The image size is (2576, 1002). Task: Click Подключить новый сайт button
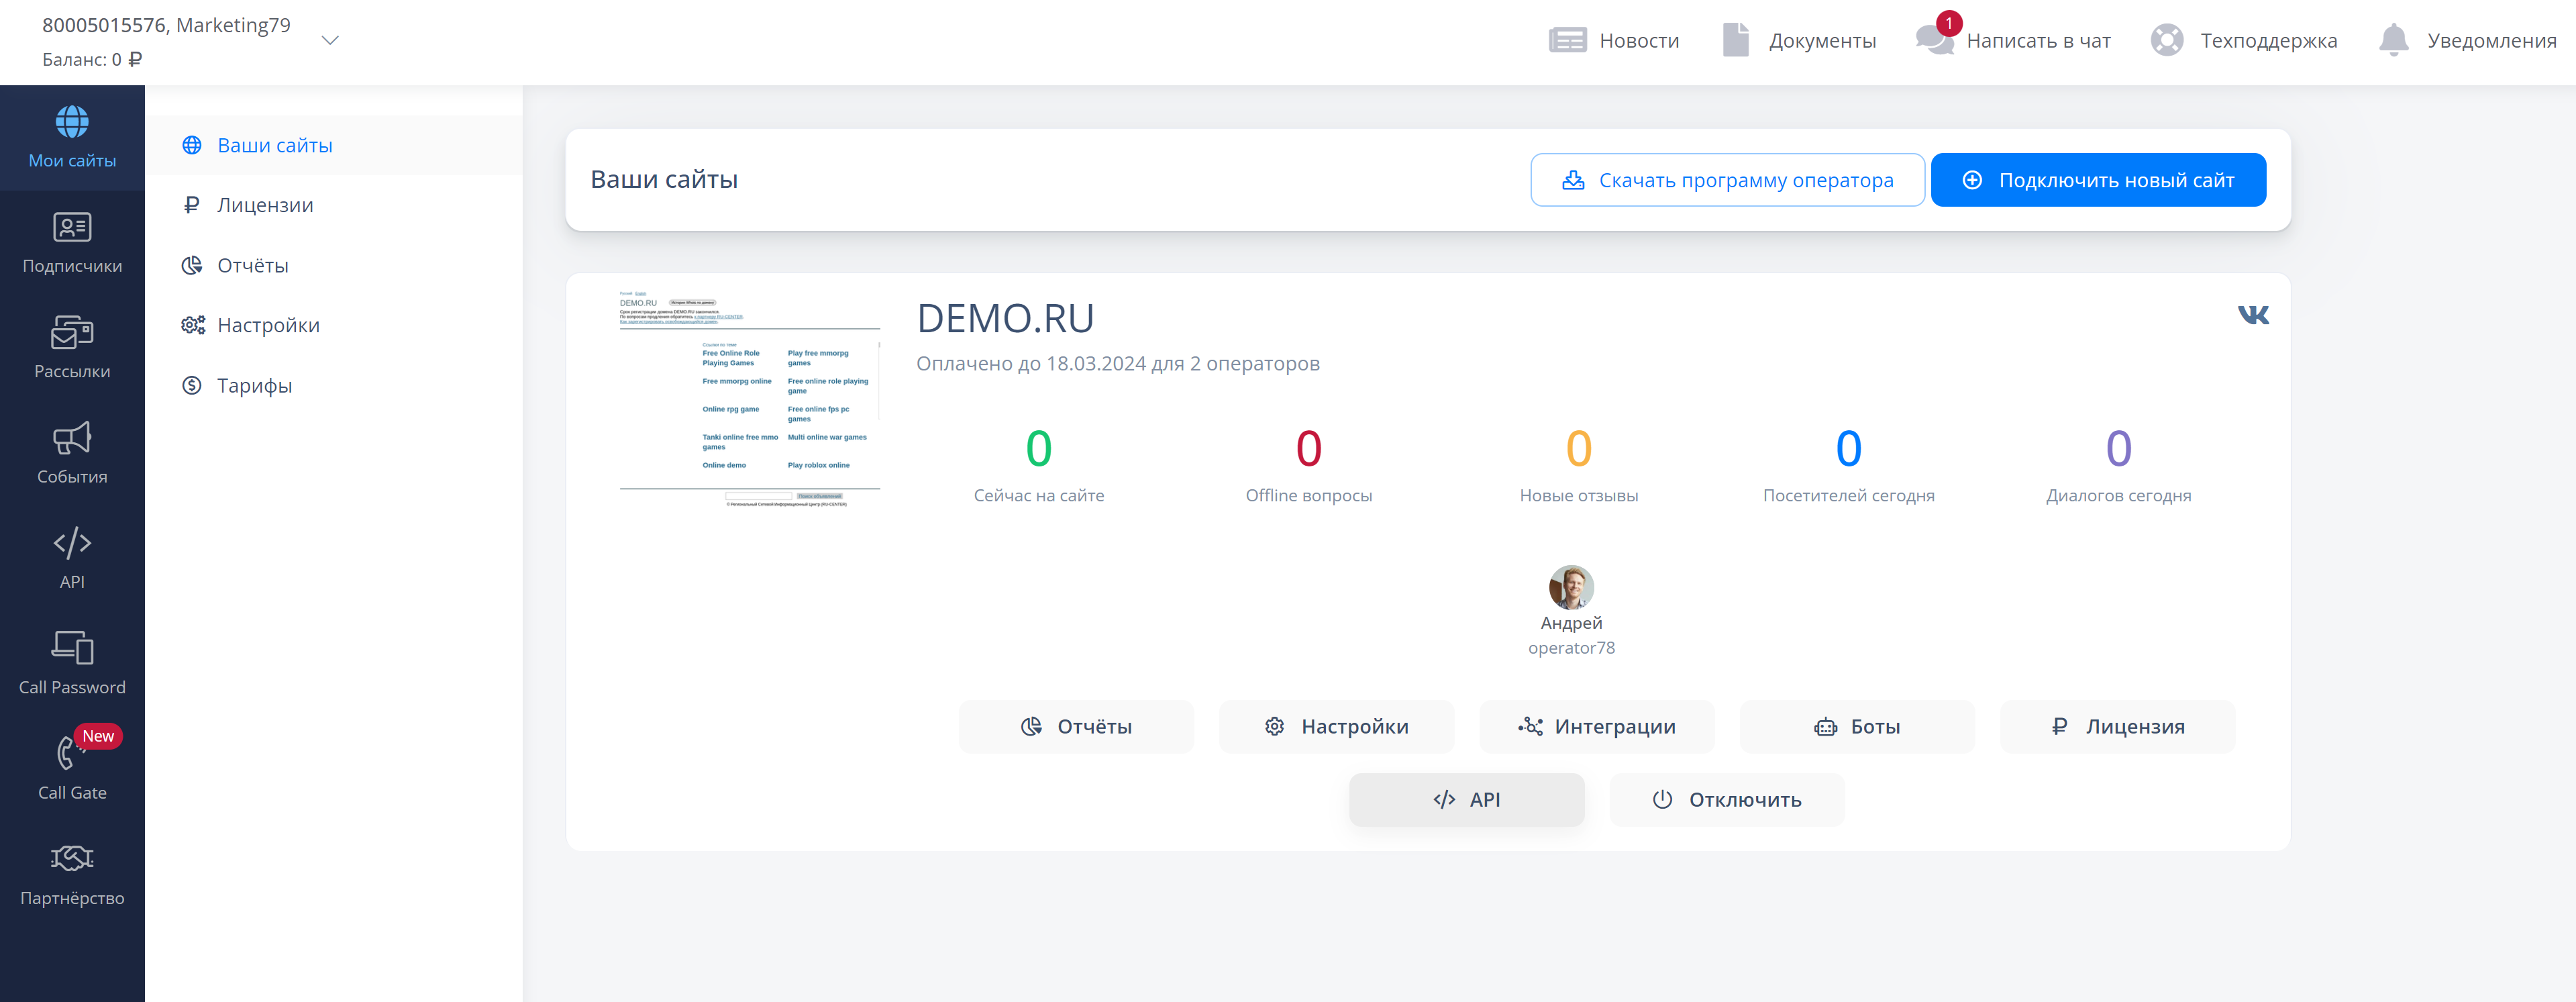(2097, 180)
